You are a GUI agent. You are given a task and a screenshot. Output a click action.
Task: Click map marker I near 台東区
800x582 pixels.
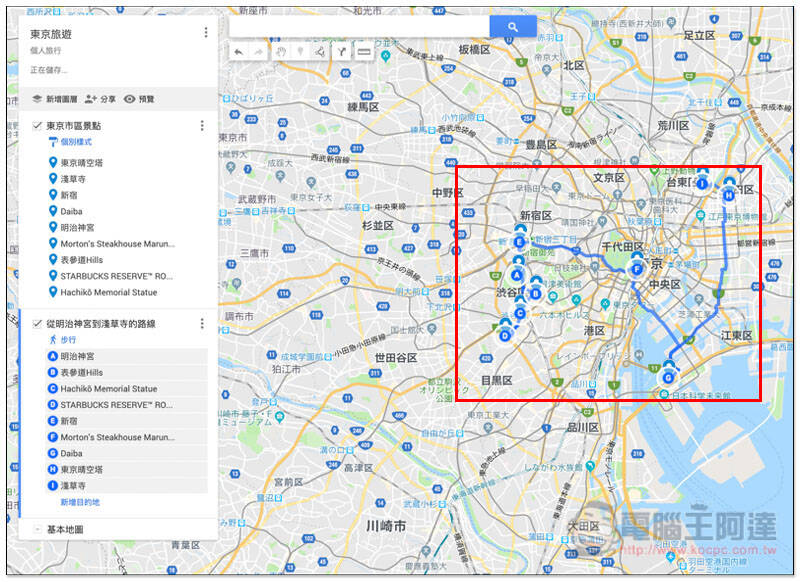tap(703, 183)
